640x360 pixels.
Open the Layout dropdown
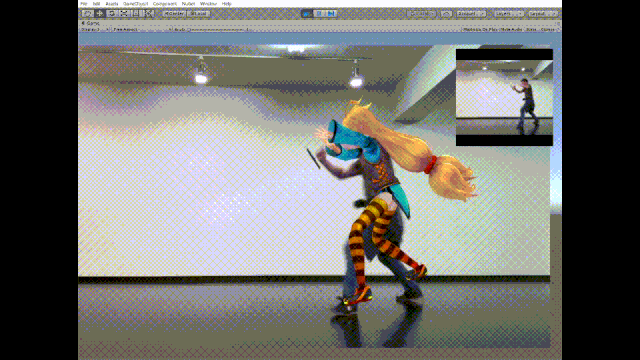pos(542,13)
